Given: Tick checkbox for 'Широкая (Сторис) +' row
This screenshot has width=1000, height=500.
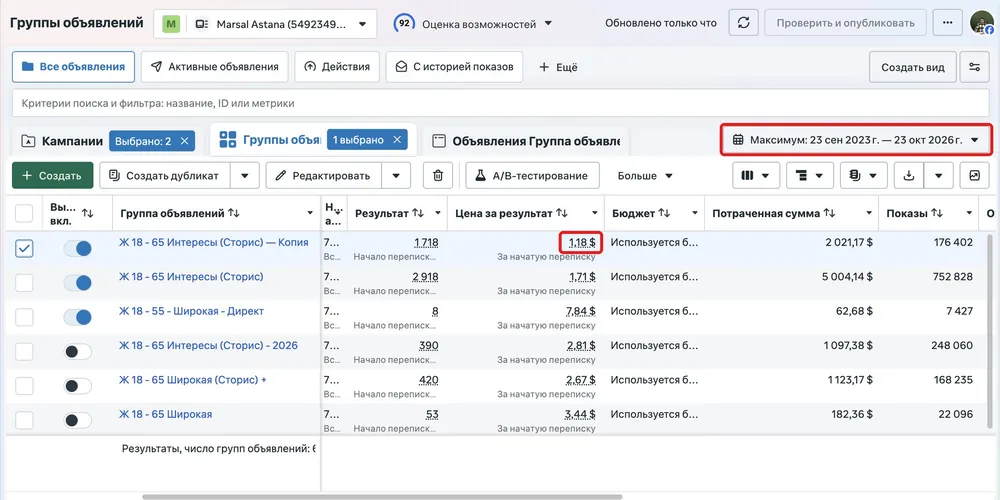Looking at the screenshot, I should [x=24, y=386].
